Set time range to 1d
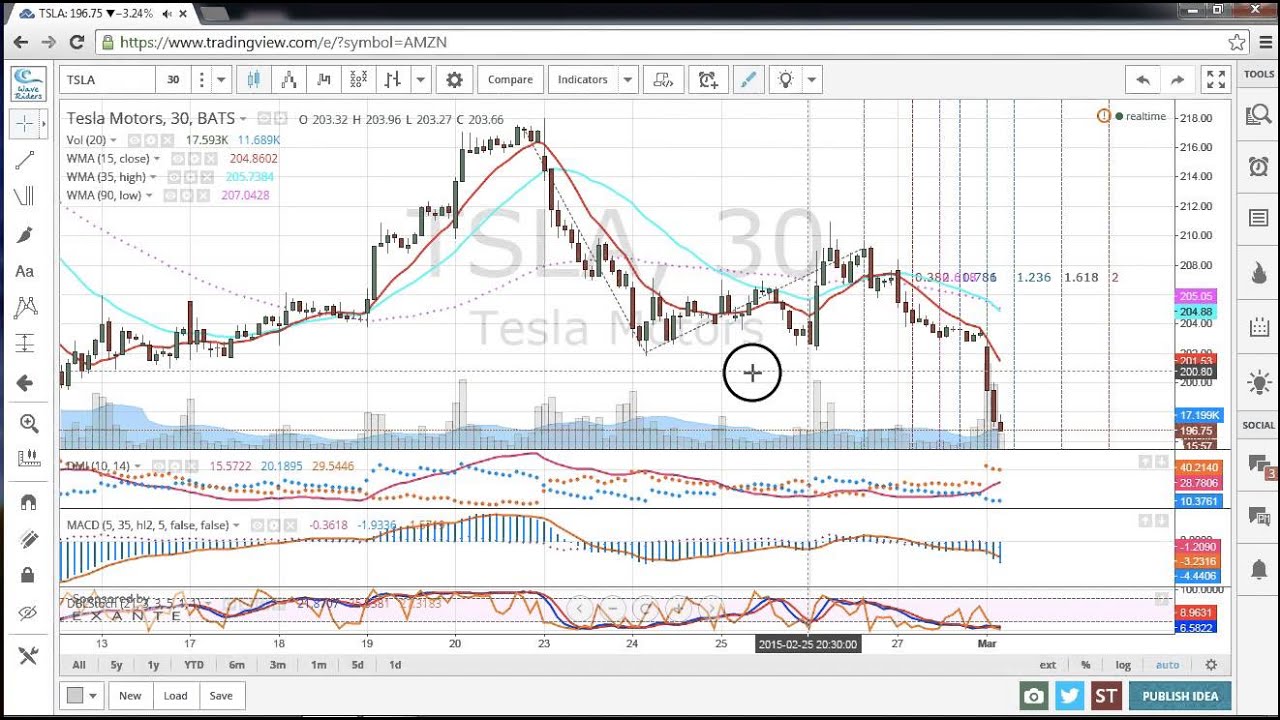 (x=395, y=665)
